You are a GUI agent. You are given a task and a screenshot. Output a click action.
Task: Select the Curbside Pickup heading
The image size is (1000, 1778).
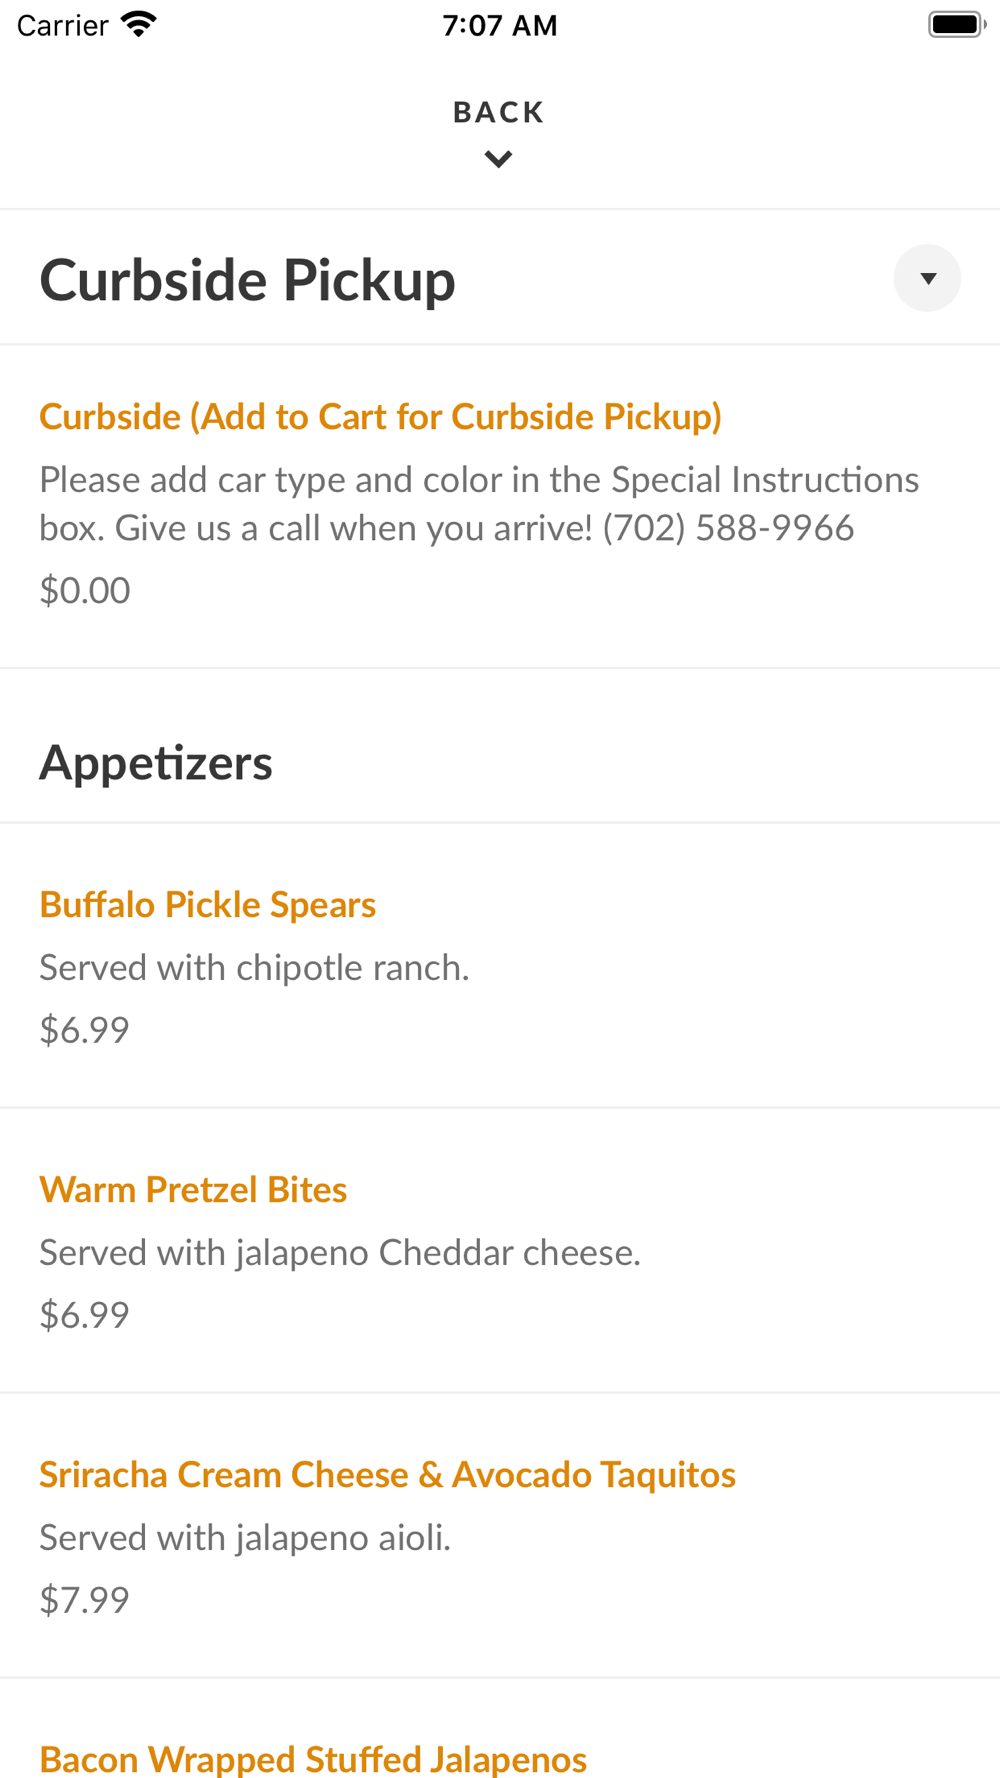point(247,279)
